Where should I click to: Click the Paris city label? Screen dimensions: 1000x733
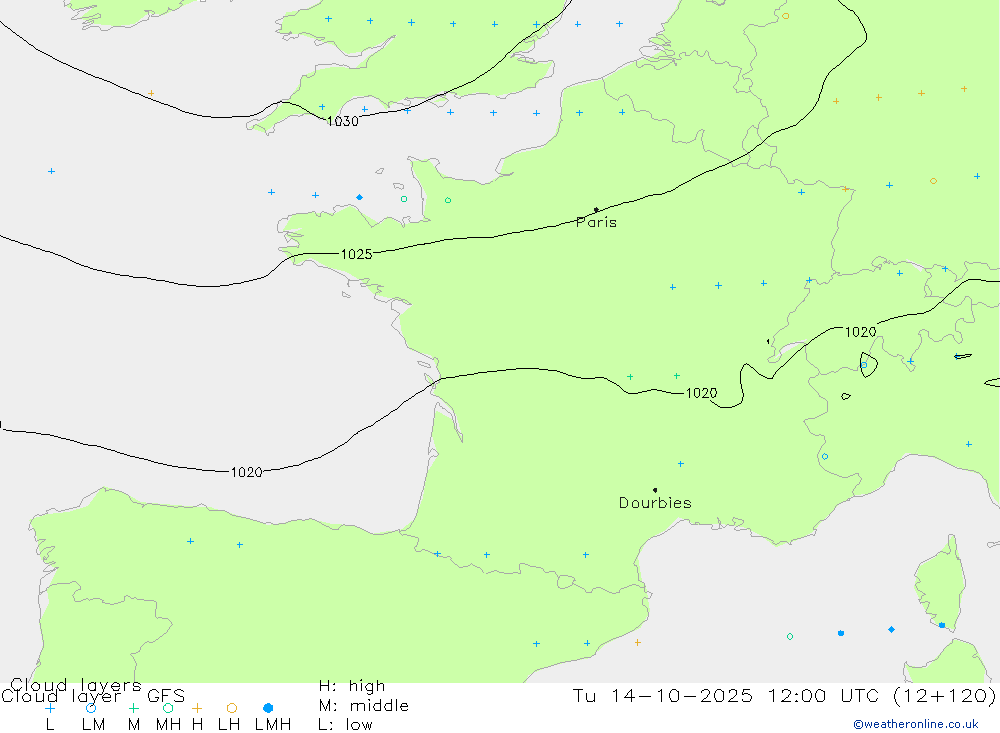coord(596,222)
